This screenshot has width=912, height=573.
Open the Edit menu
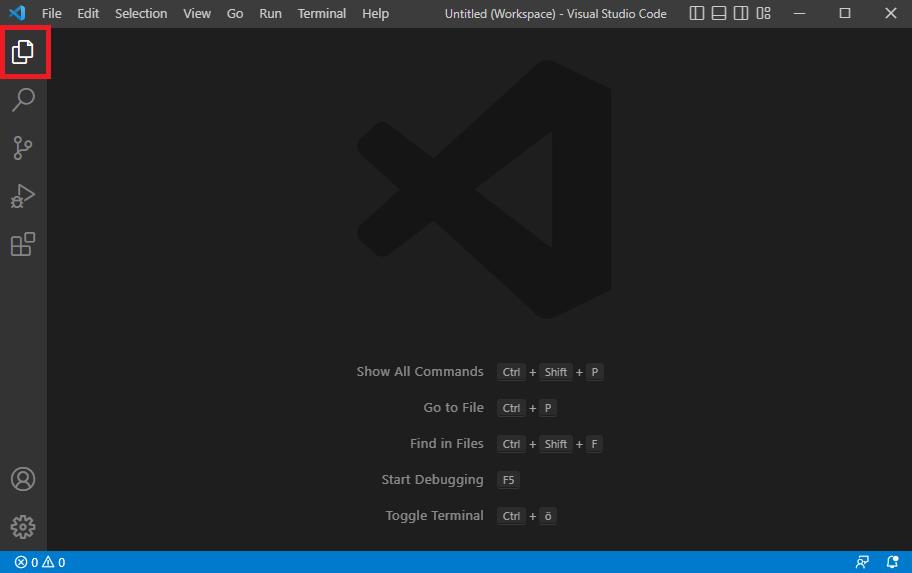click(88, 13)
